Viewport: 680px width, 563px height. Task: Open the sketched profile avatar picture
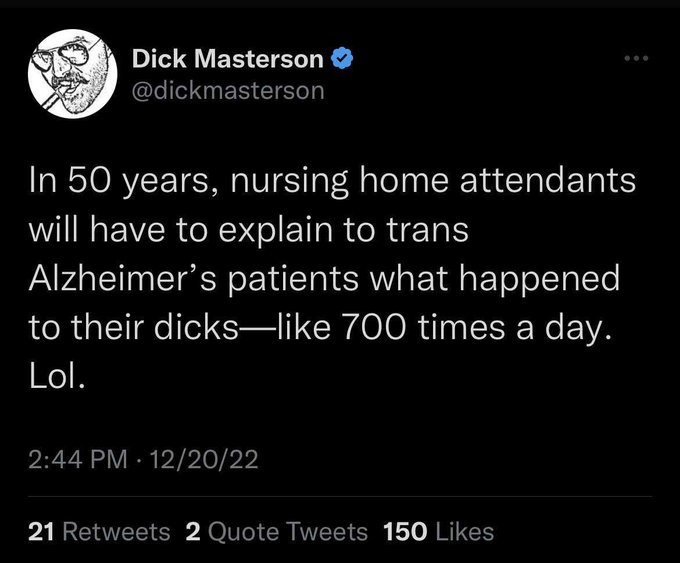[72, 74]
